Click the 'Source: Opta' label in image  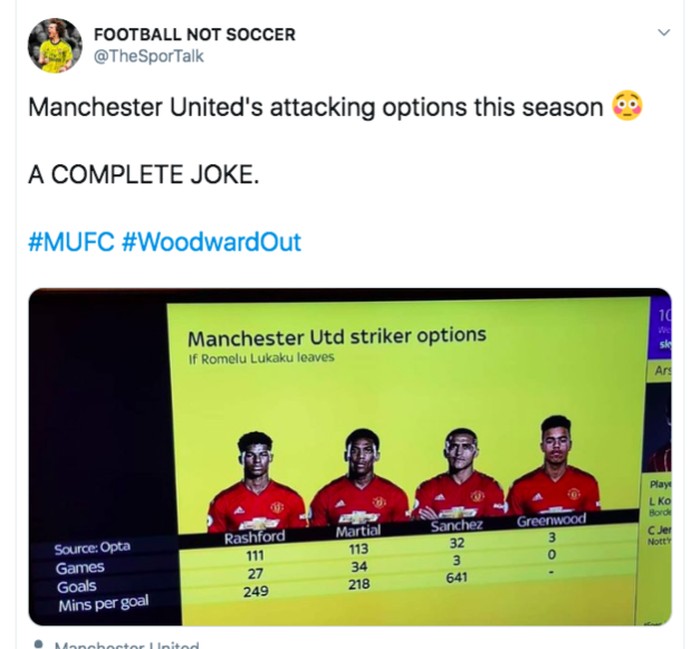point(92,548)
